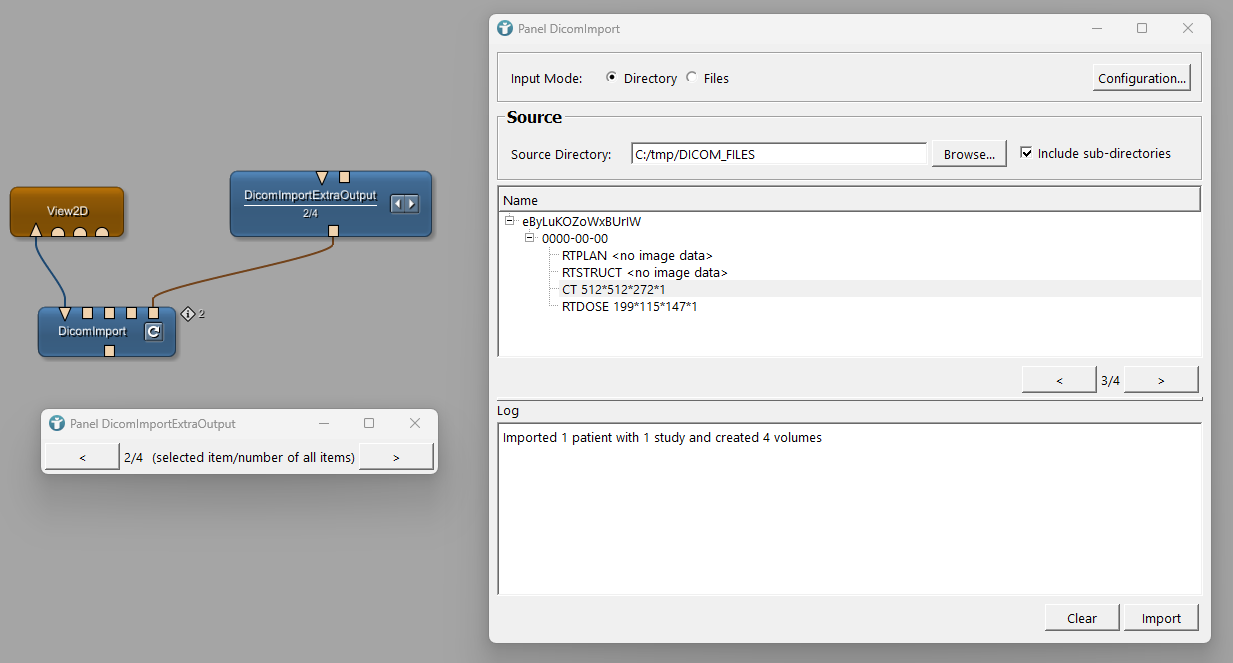This screenshot has height=663, width=1233.
Task: Click the DicomImport triangle output connector
Action: [65, 313]
